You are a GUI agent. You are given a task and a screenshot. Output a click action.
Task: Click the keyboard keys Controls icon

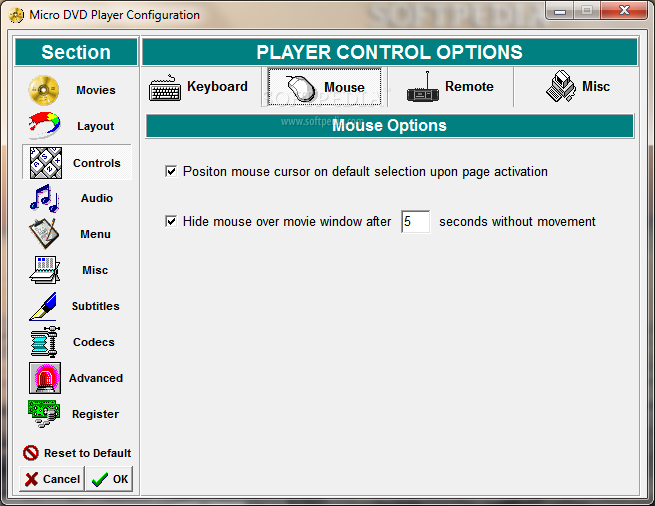click(x=46, y=163)
